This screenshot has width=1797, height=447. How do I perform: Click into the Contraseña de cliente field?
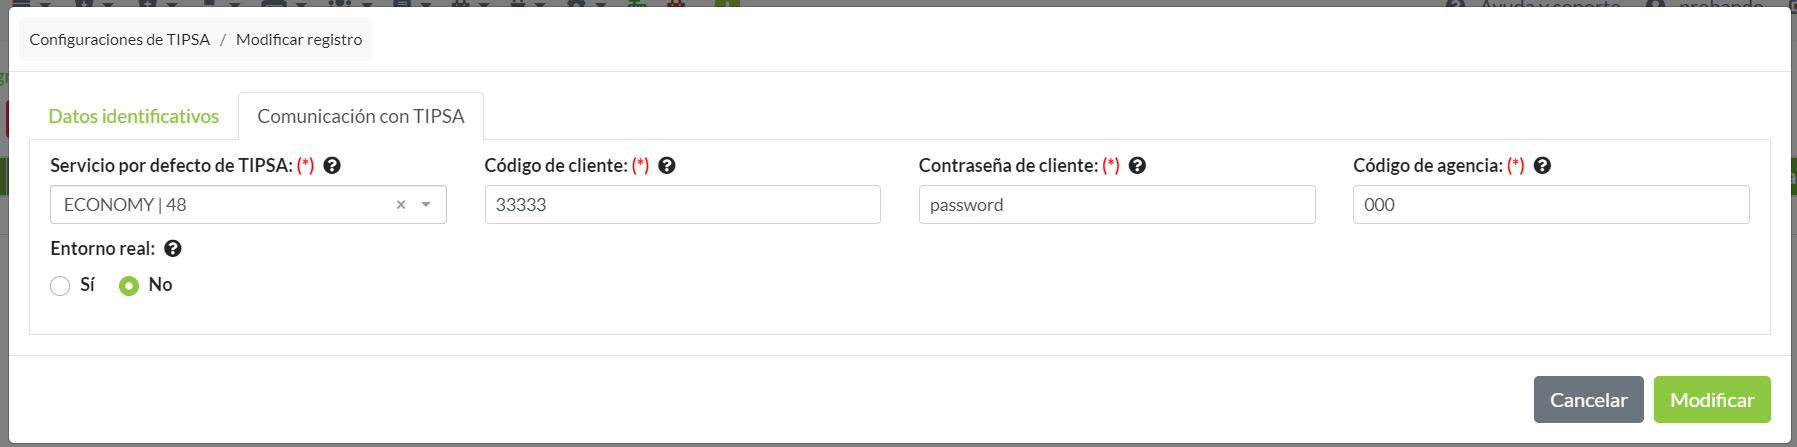(x=1116, y=205)
